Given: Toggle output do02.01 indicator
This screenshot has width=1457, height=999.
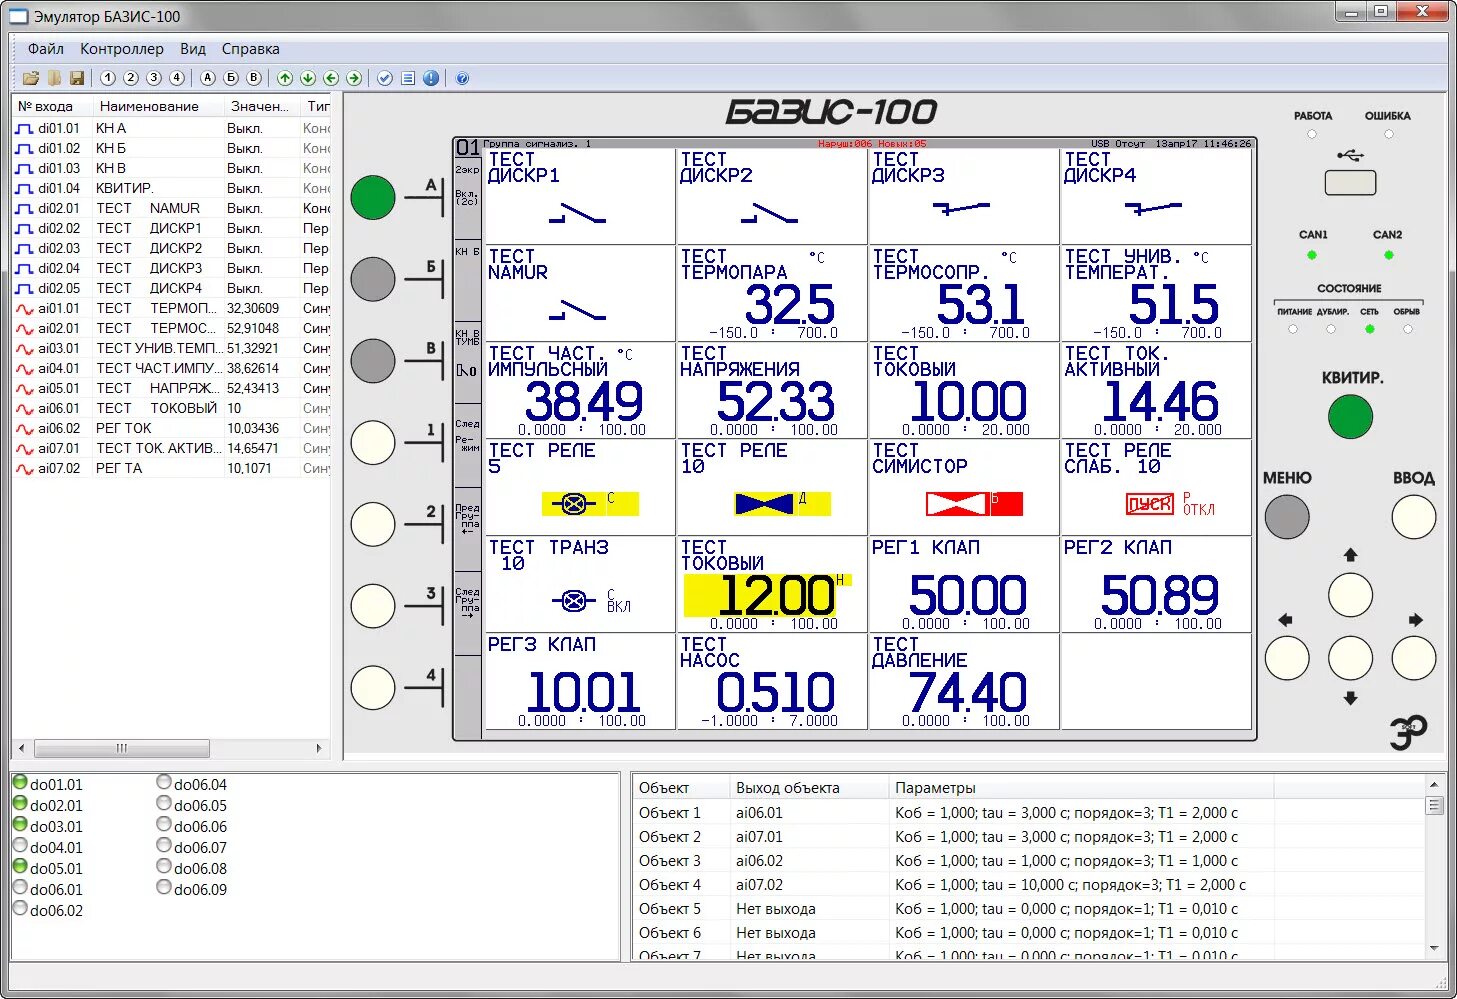Looking at the screenshot, I should tap(20, 804).
